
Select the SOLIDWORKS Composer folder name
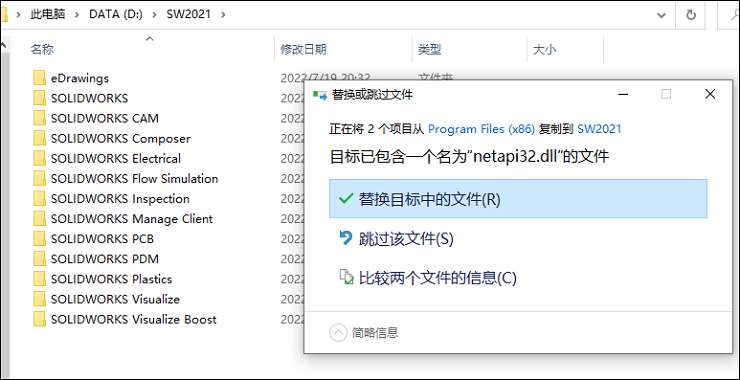[121, 138]
